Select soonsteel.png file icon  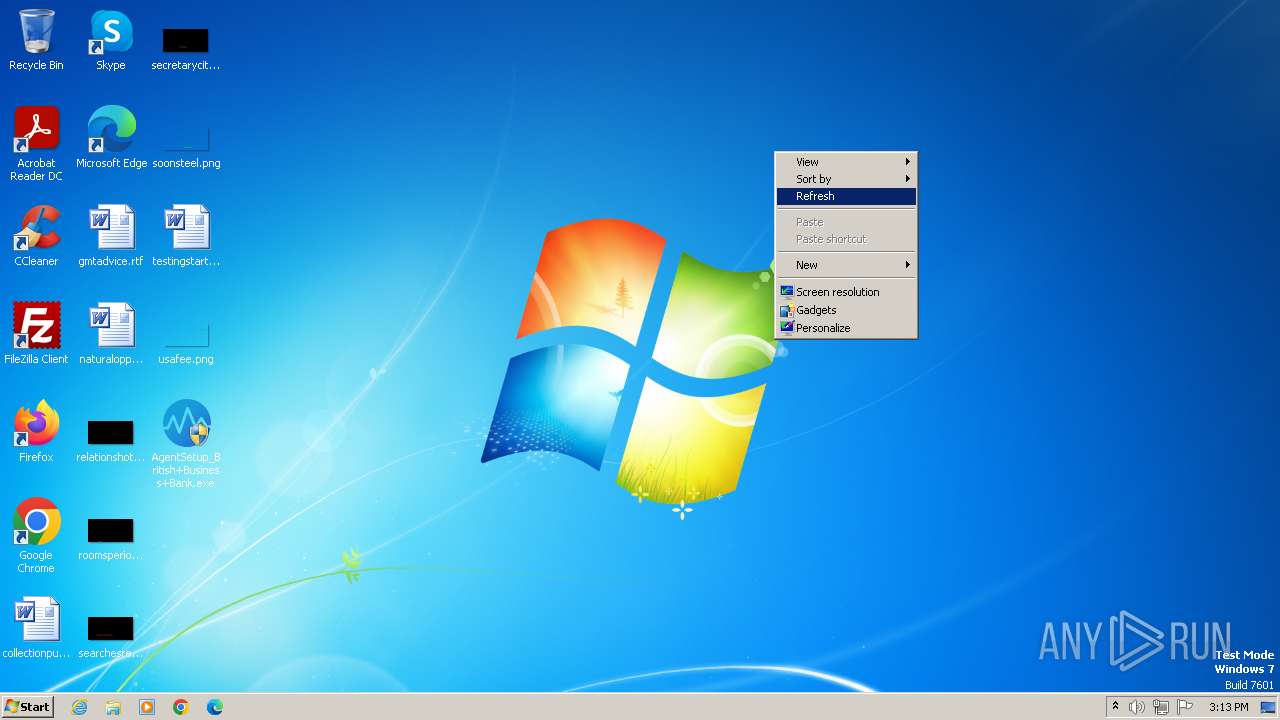tap(186, 146)
